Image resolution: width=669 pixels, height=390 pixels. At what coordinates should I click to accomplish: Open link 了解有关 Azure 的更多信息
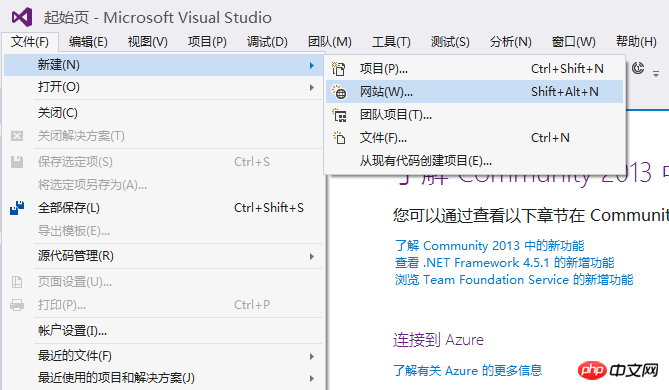(468, 370)
